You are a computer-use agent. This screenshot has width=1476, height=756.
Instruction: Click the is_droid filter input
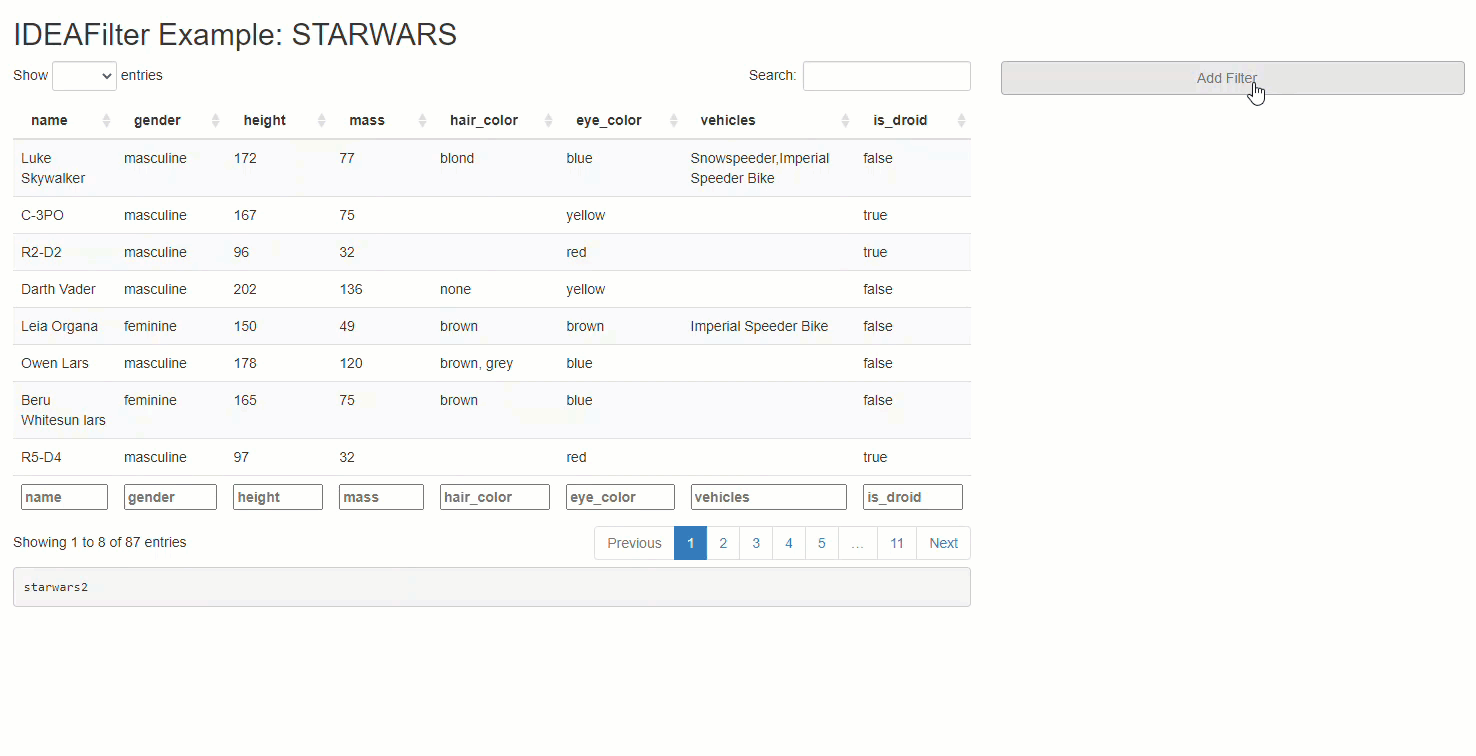912,497
